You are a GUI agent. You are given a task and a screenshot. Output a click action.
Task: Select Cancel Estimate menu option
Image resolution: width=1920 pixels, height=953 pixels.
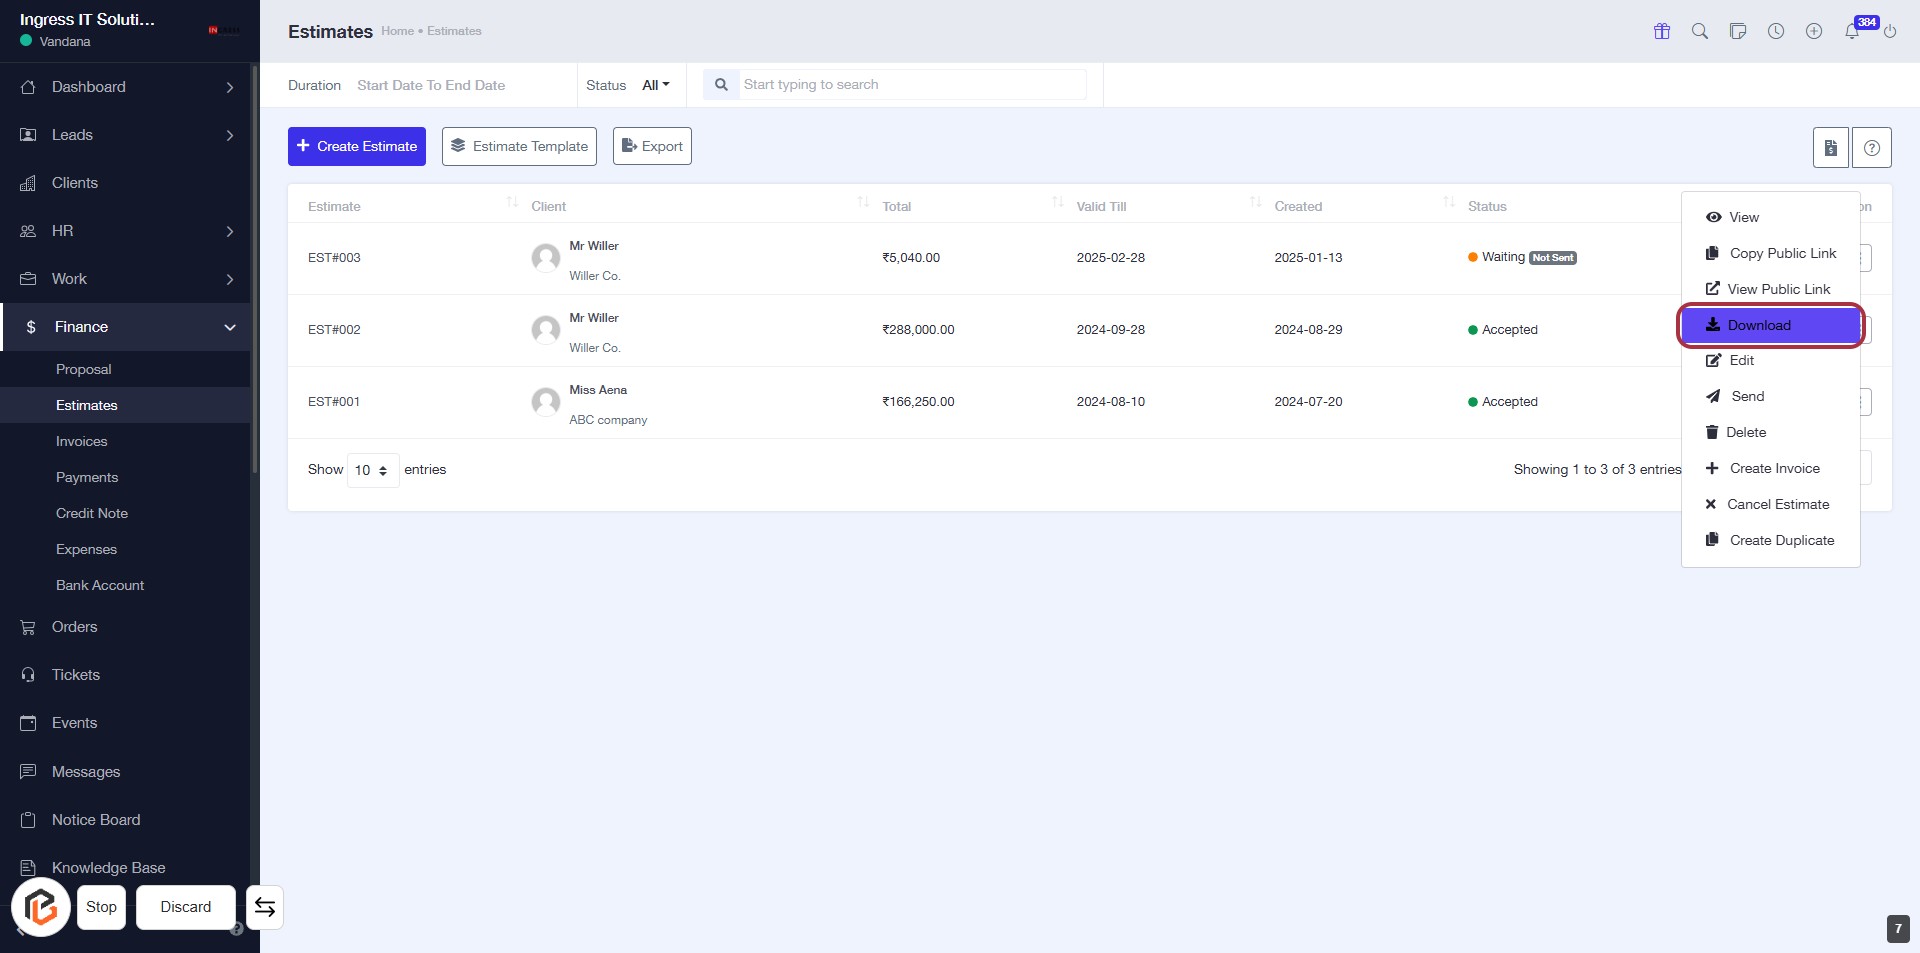(1777, 504)
